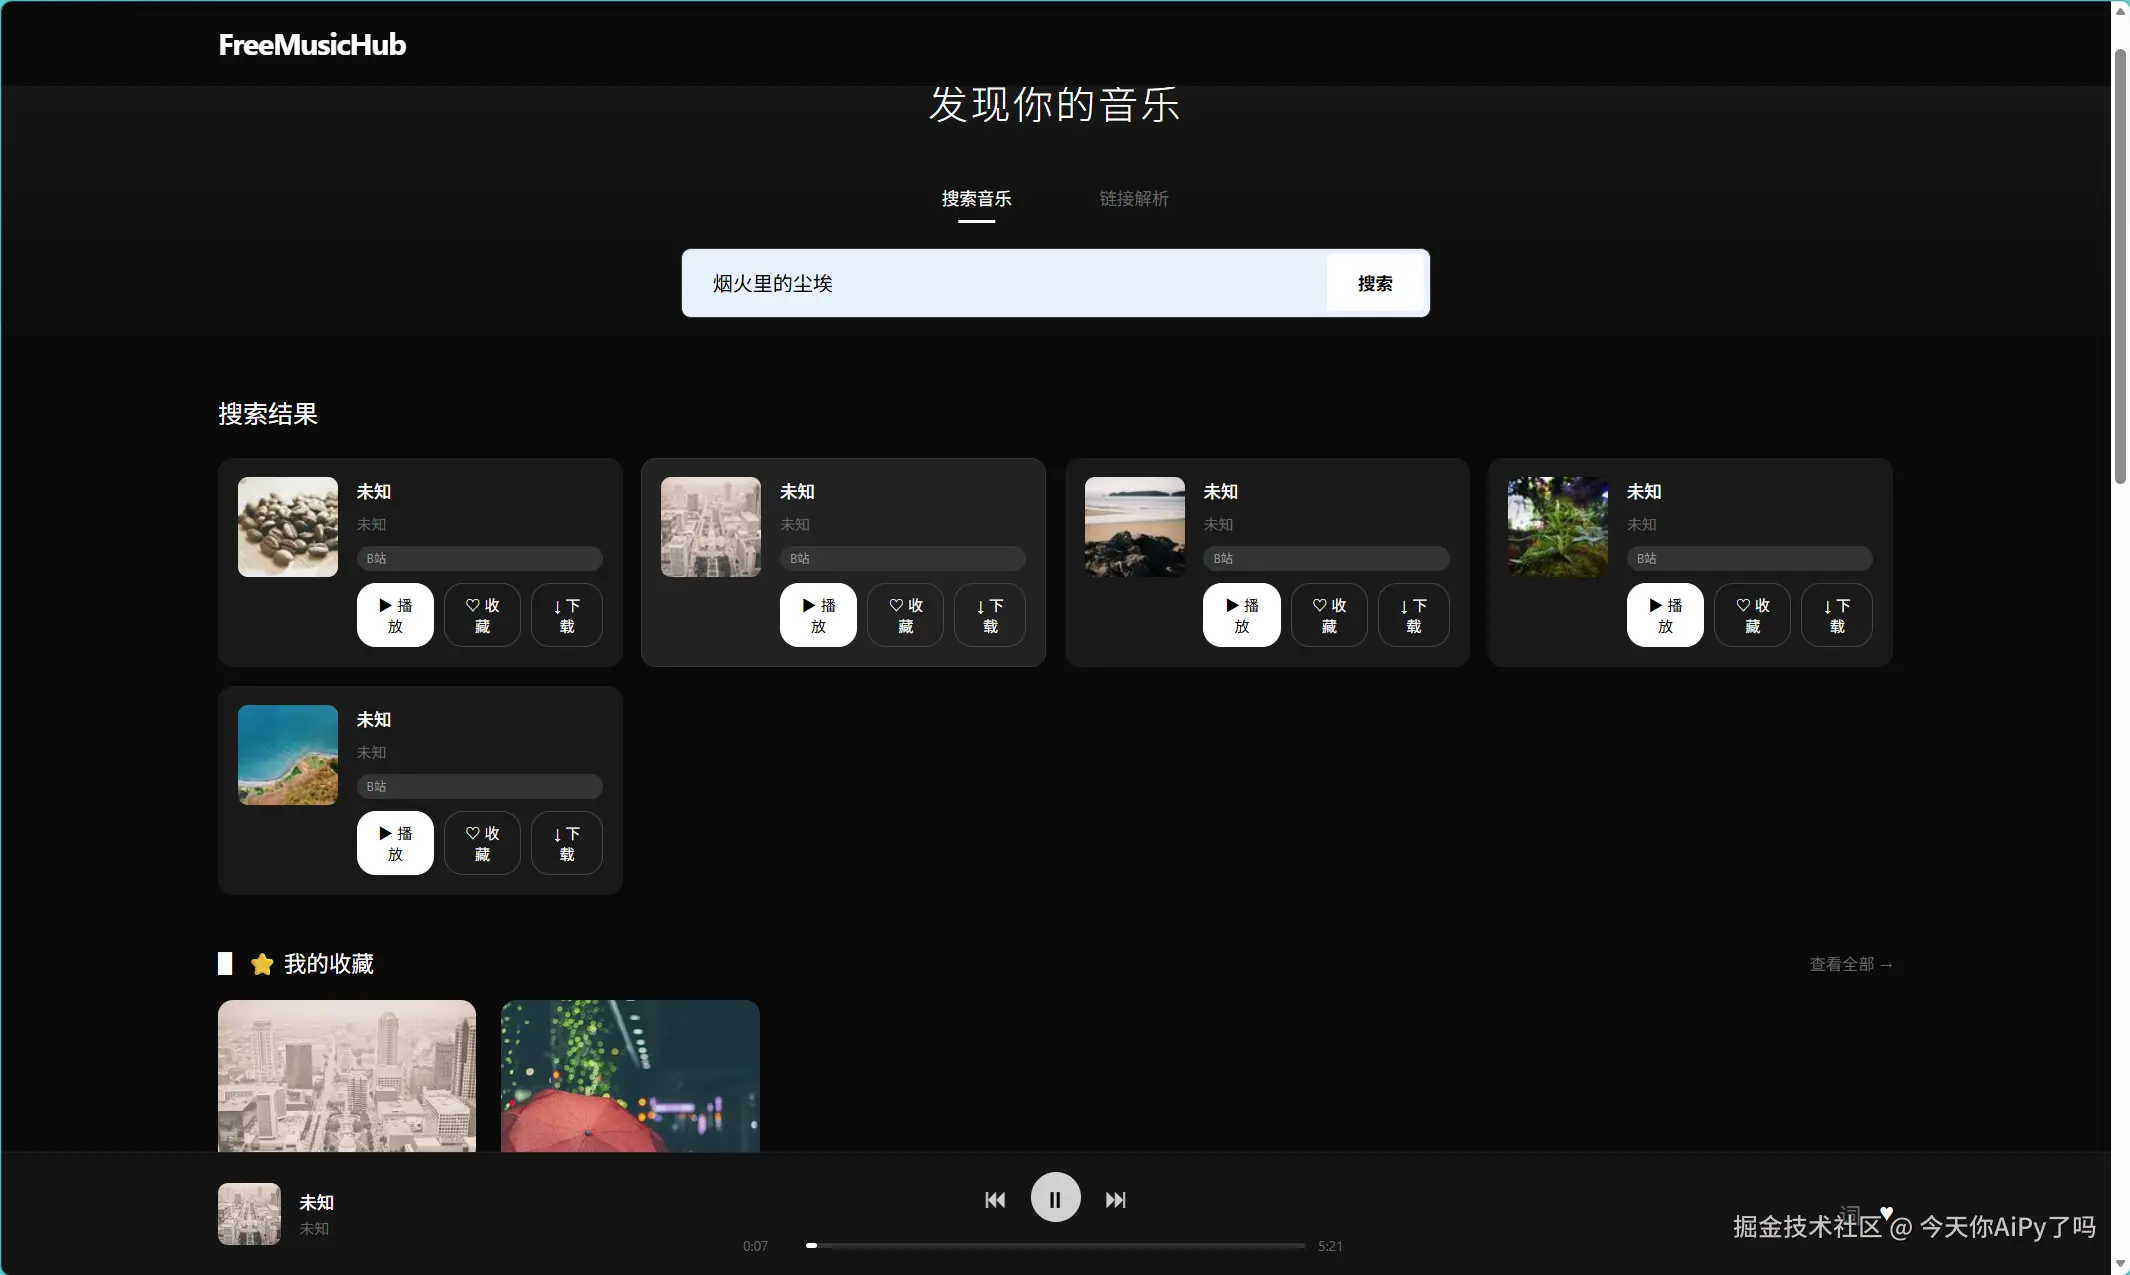Open the red umbrella favorite thumbnail
Screen dimensions: 2130x1275
click(x=630, y=1075)
